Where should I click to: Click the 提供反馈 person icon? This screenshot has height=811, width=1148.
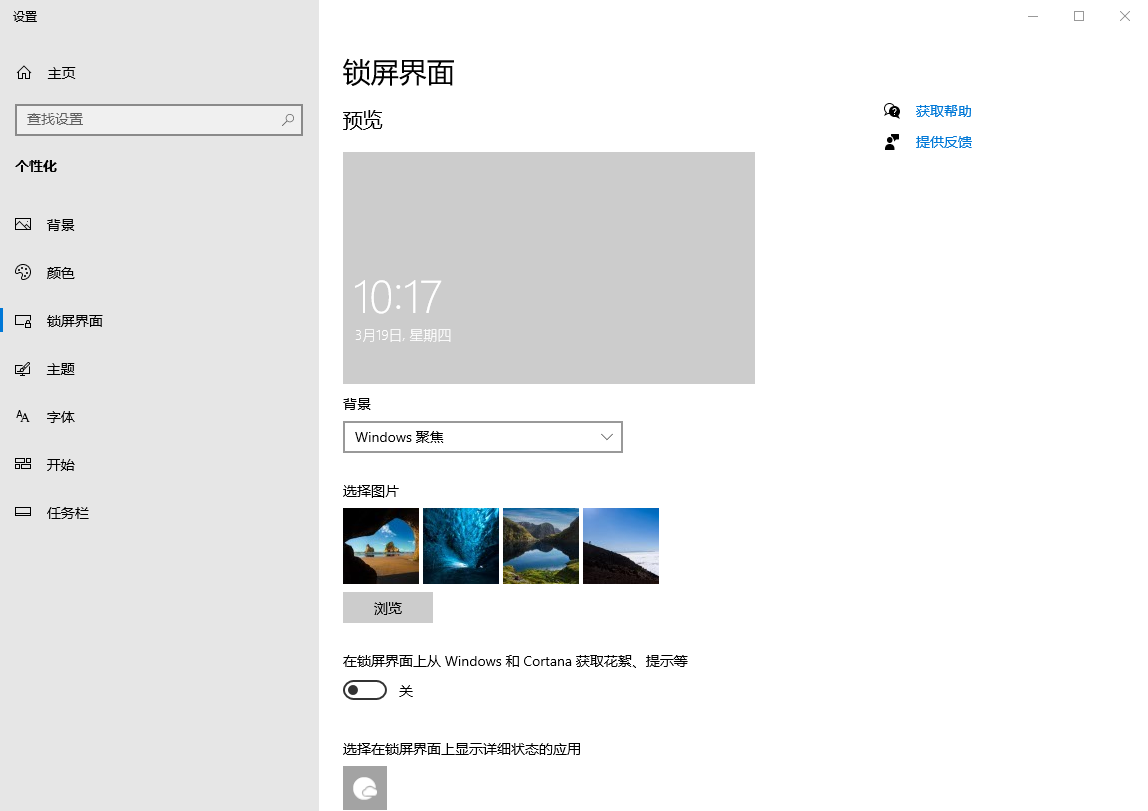coord(892,142)
